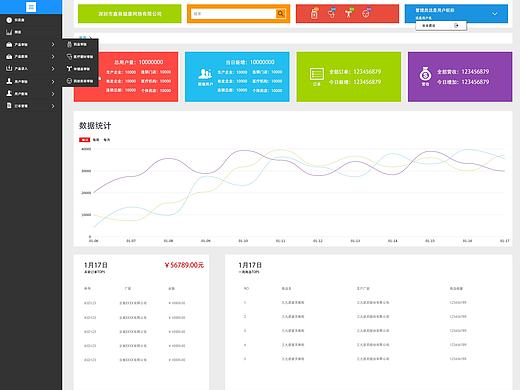Click the green company name banner
The height and width of the screenshot is (390, 520).
coord(130,14)
